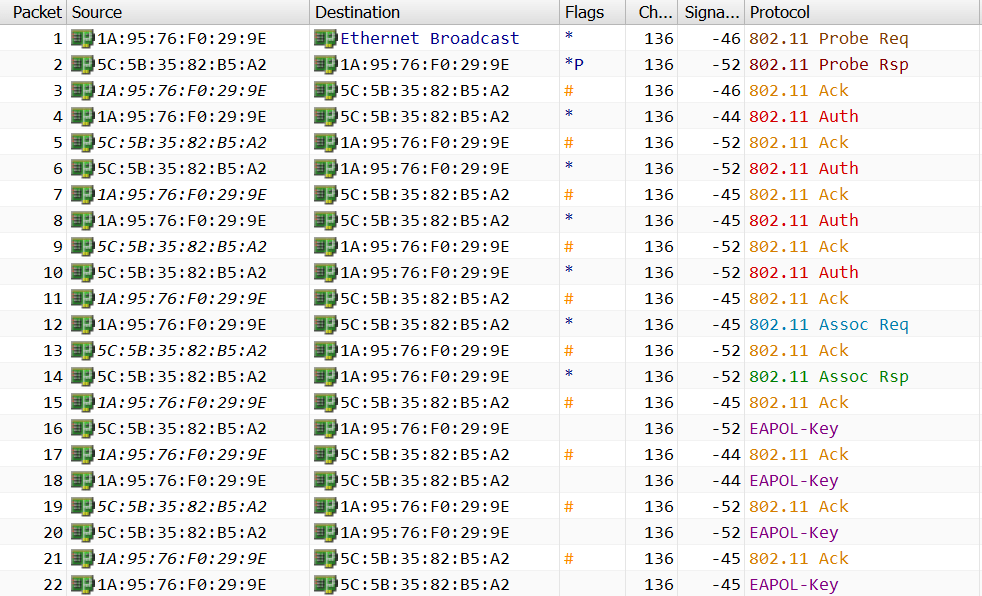Click the network card icon in packet 1 source
The height and width of the screenshot is (596, 982).
(x=82, y=39)
